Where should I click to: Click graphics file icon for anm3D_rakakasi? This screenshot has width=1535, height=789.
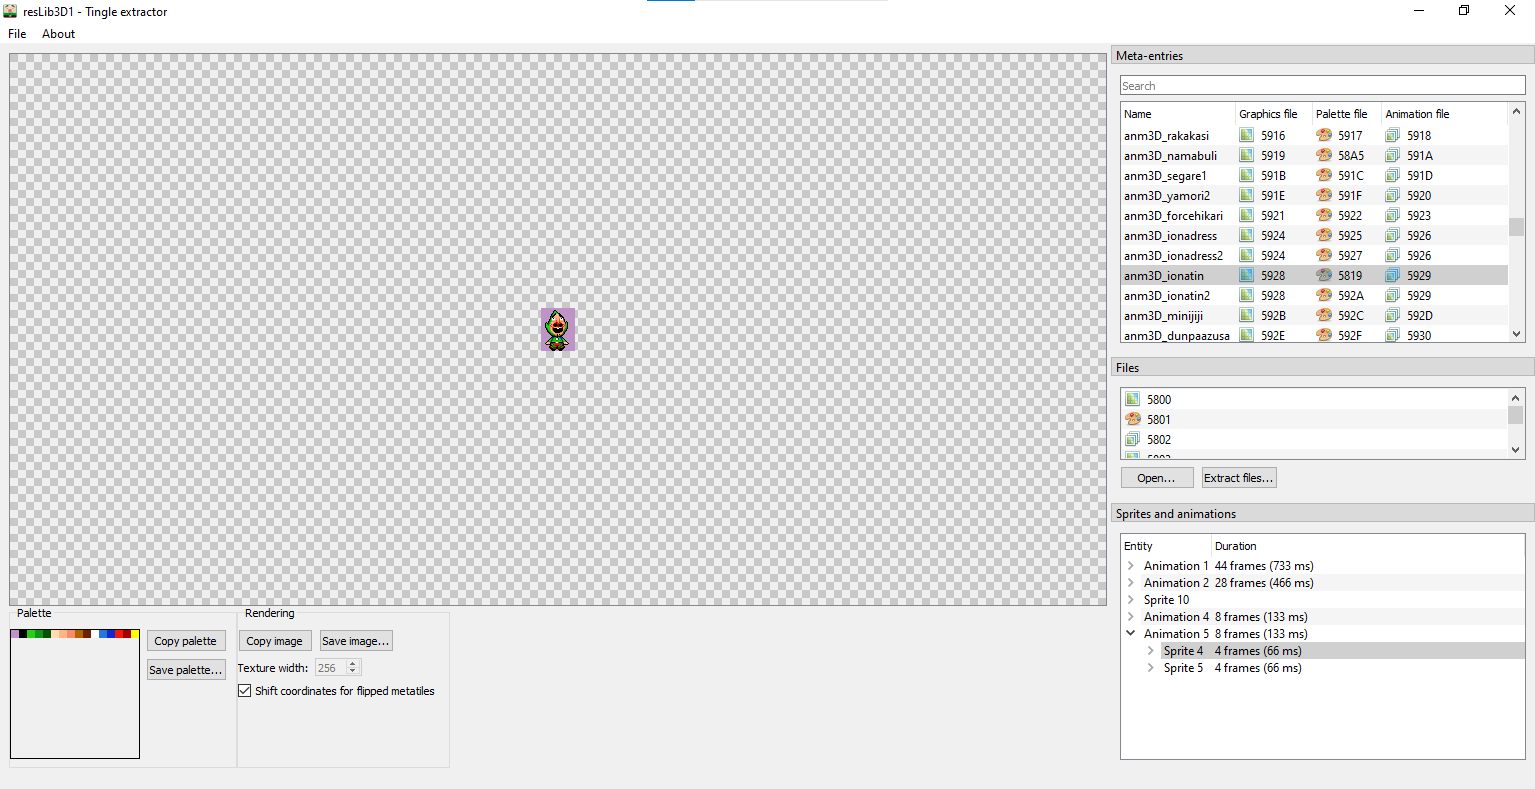coord(1246,135)
